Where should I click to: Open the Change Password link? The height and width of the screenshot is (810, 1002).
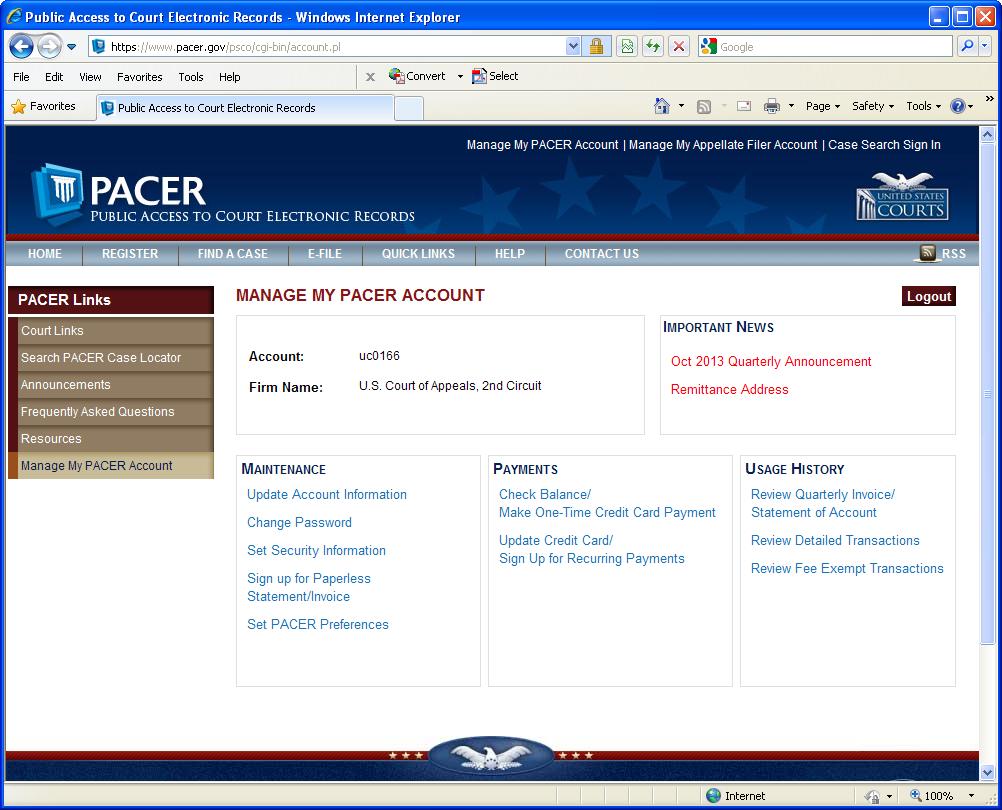pyautogui.click(x=299, y=523)
